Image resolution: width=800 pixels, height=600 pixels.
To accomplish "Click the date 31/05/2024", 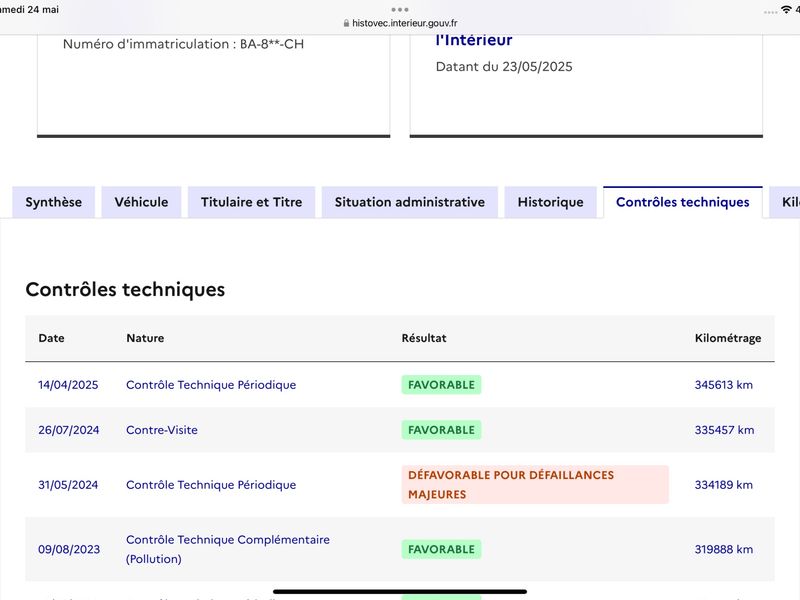I will [x=68, y=485].
